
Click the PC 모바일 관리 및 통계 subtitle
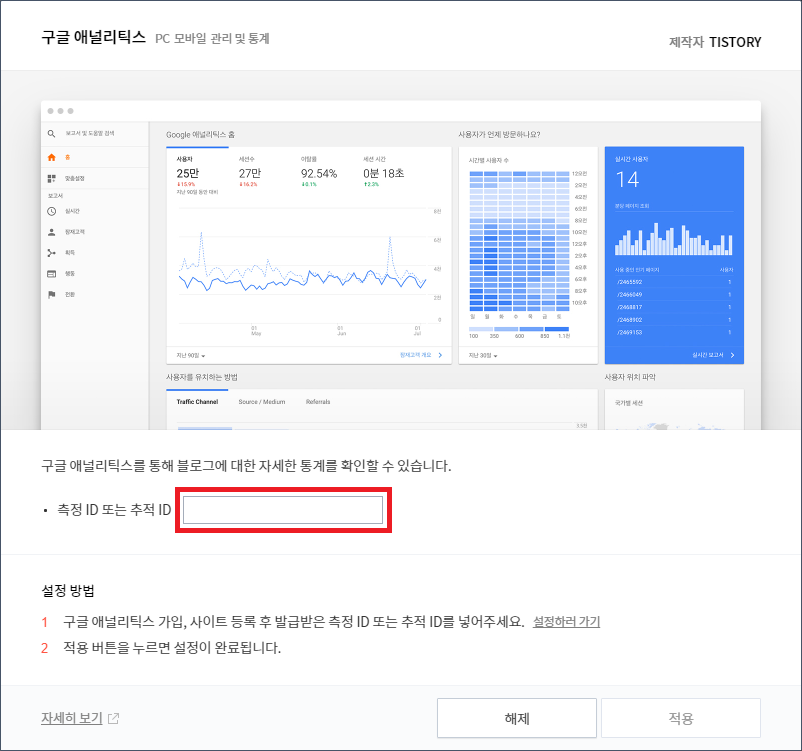tap(212, 39)
